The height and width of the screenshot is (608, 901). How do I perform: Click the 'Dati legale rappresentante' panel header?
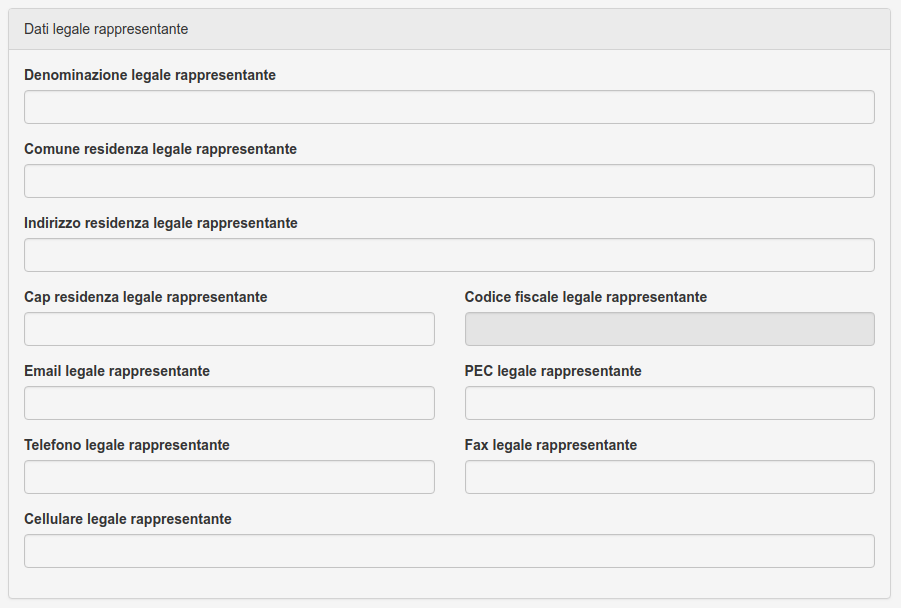[x=449, y=29]
